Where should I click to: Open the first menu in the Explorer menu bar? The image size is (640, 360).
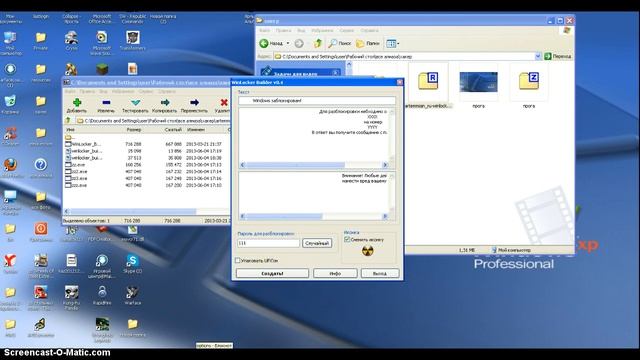tap(264, 31)
